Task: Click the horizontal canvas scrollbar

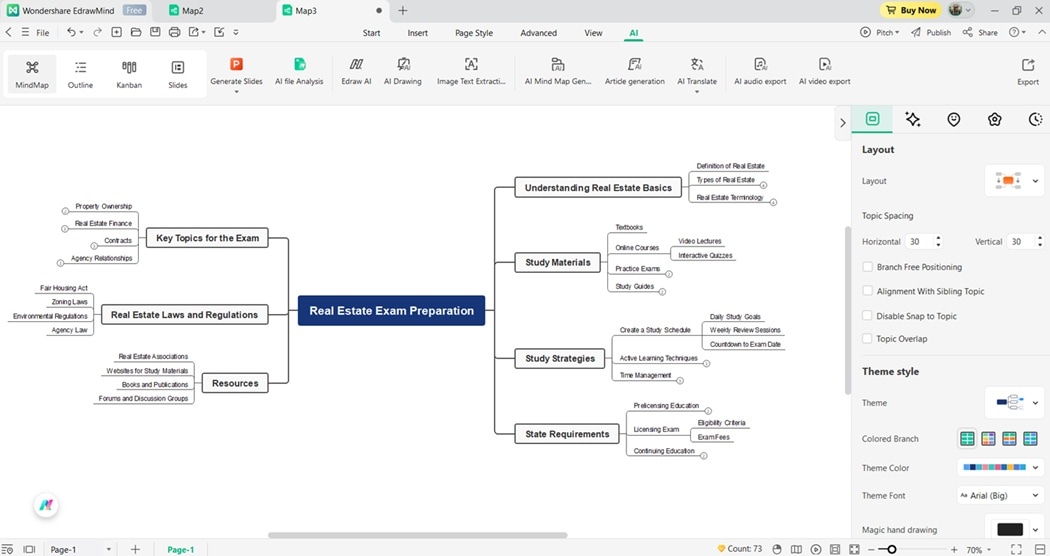Action: click(417, 535)
